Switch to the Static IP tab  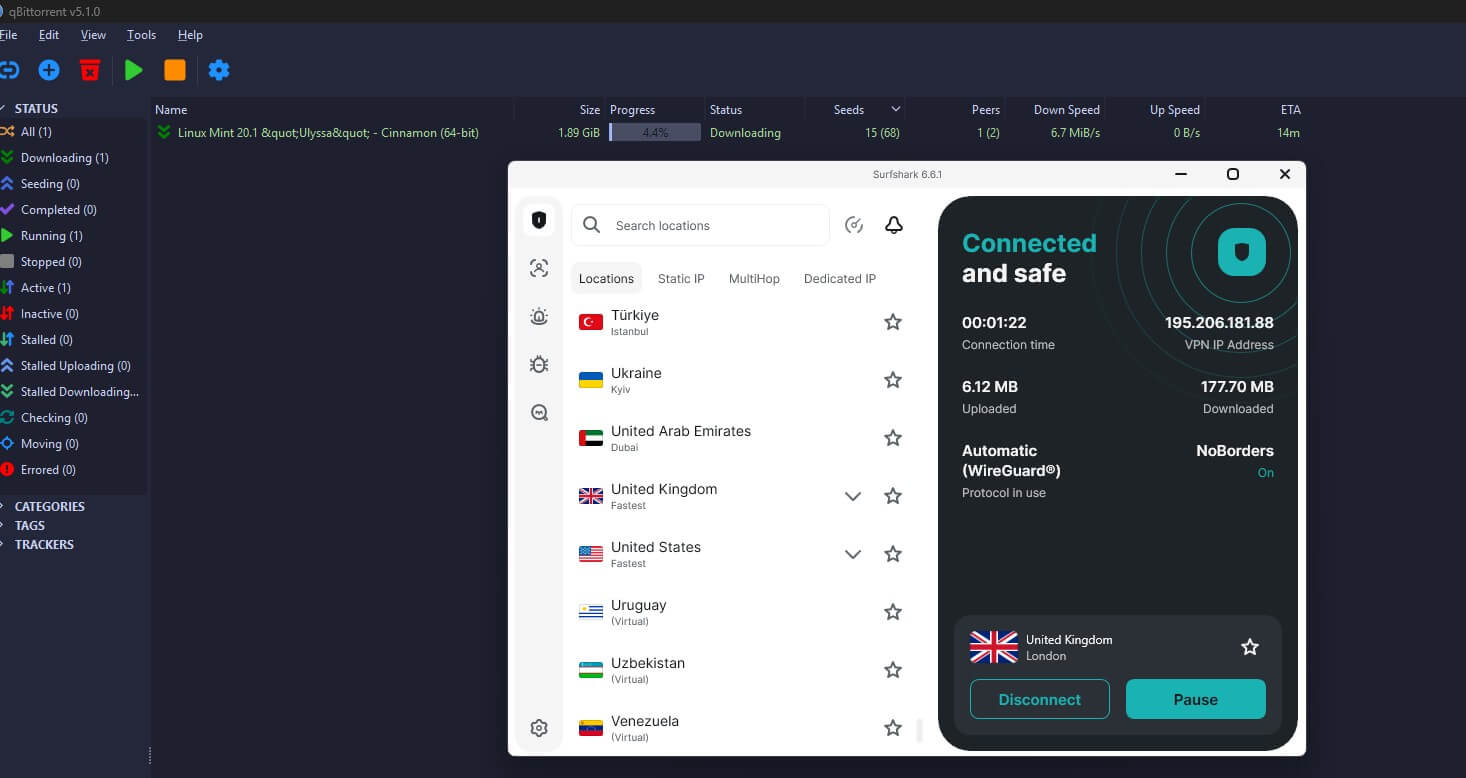point(680,279)
